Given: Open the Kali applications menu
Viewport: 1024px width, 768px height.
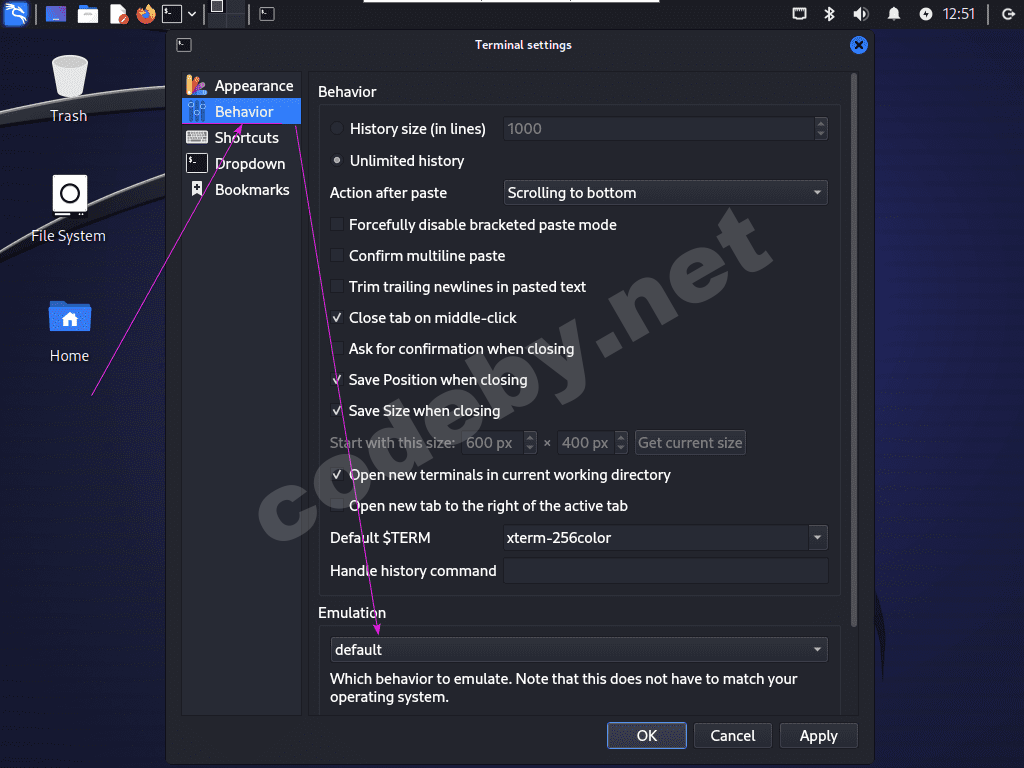Looking at the screenshot, I should pyautogui.click(x=16, y=14).
